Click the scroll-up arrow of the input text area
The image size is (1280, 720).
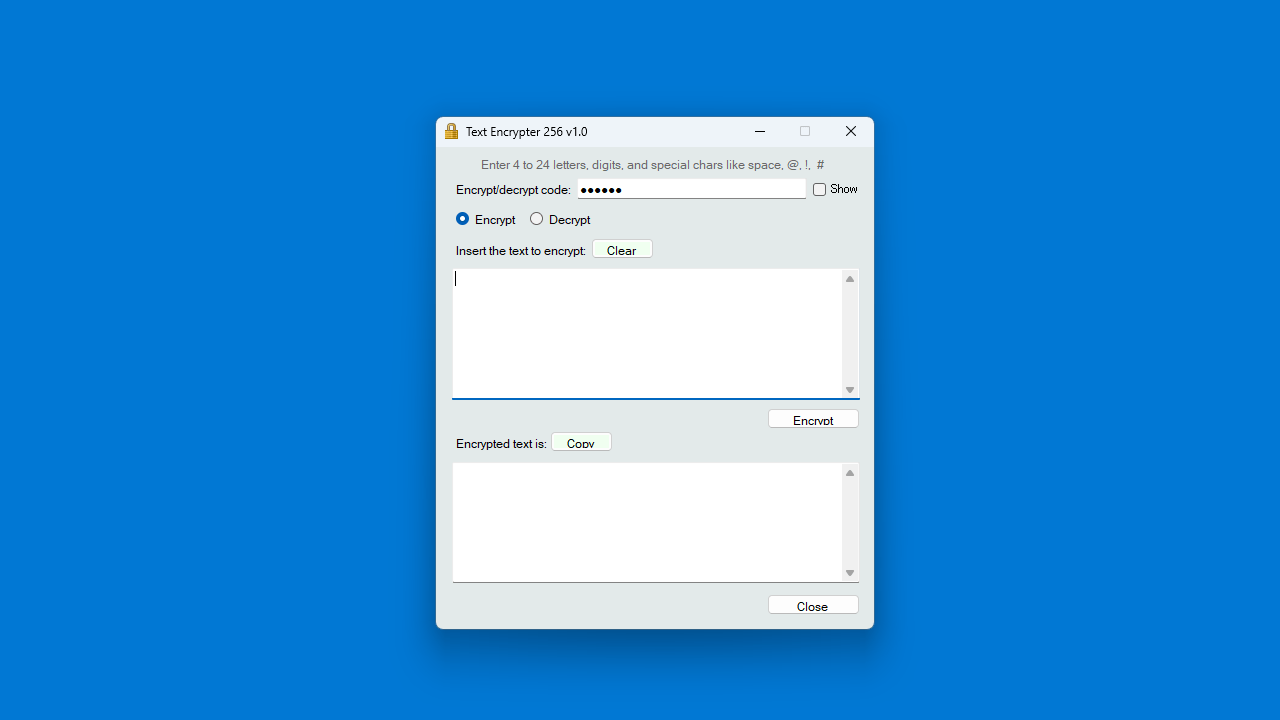click(849, 279)
